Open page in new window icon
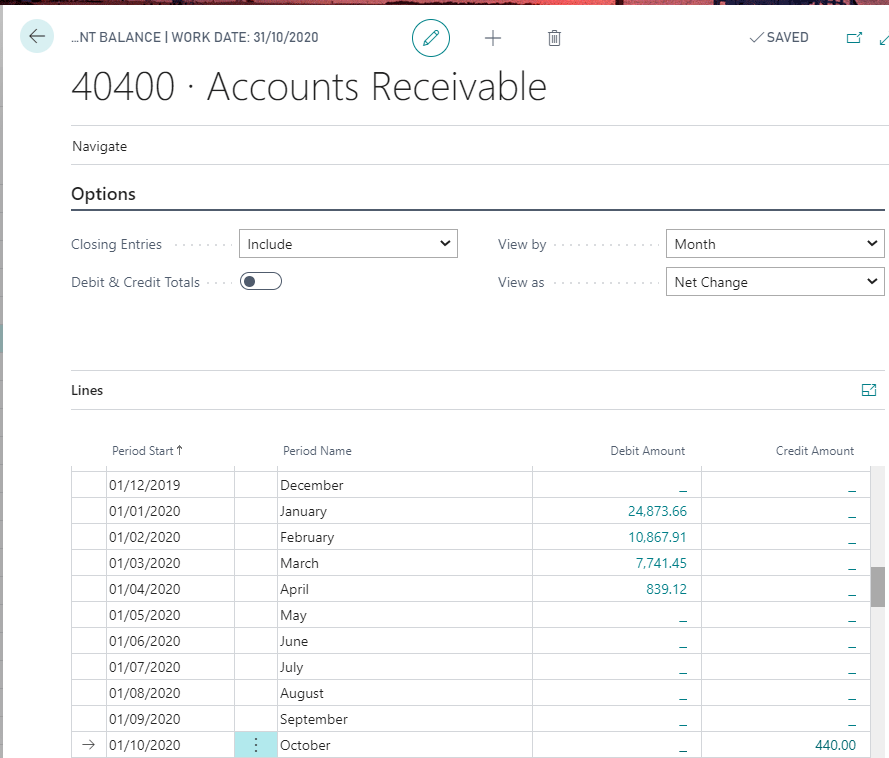The image size is (889, 758). 854,38
